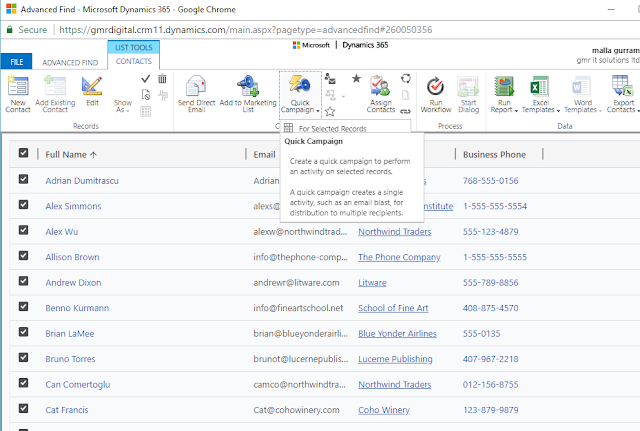Click the andrewr@litware.com email cell

click(x=296, y=282)
